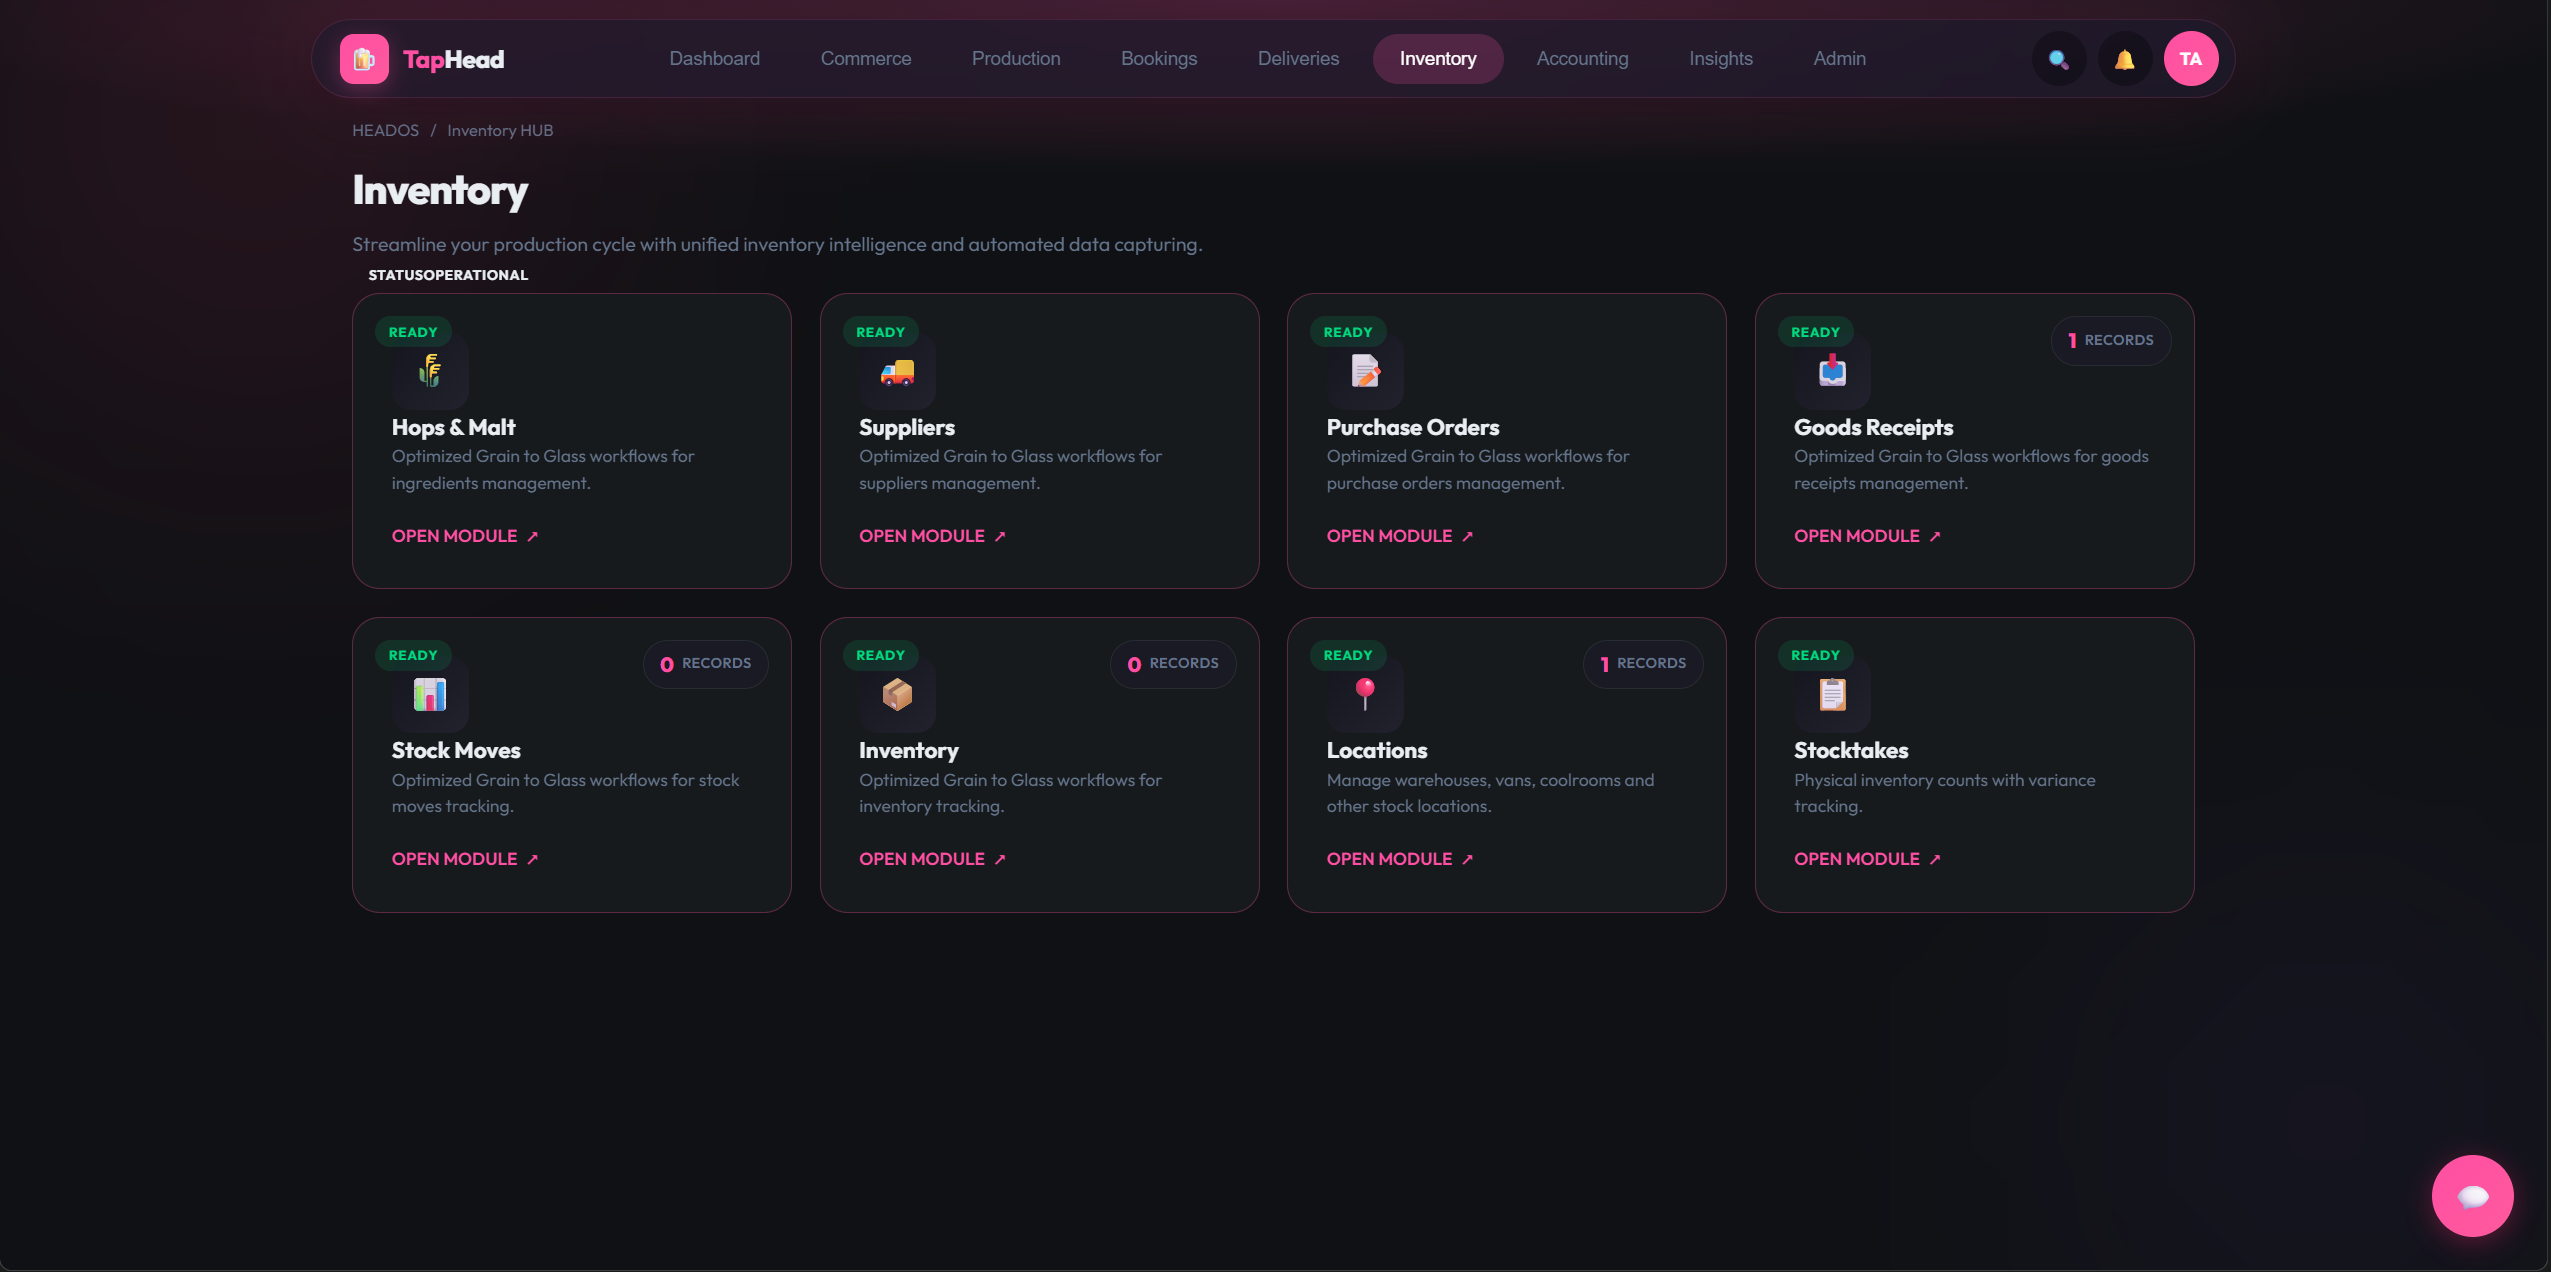Switch to the Accounting tab
The height and width of the screenshot is (1272, 2551).
point(1582,58)
